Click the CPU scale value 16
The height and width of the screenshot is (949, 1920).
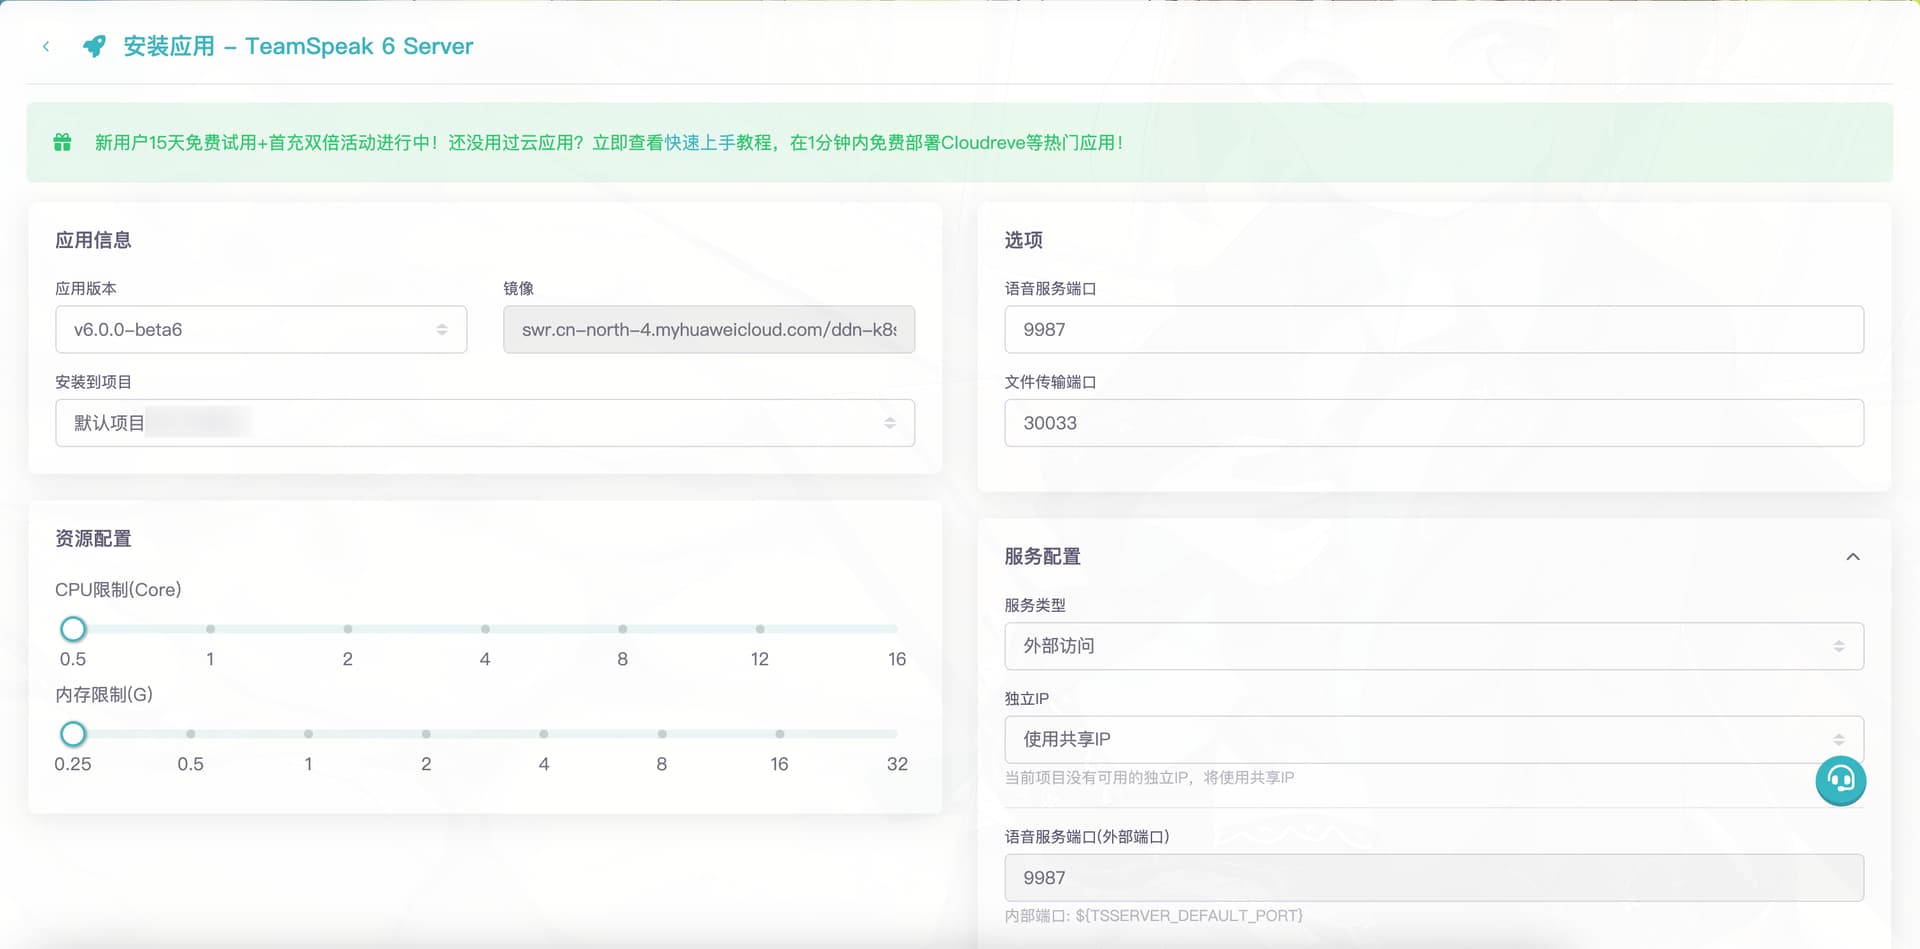click(x=897, y=659)
